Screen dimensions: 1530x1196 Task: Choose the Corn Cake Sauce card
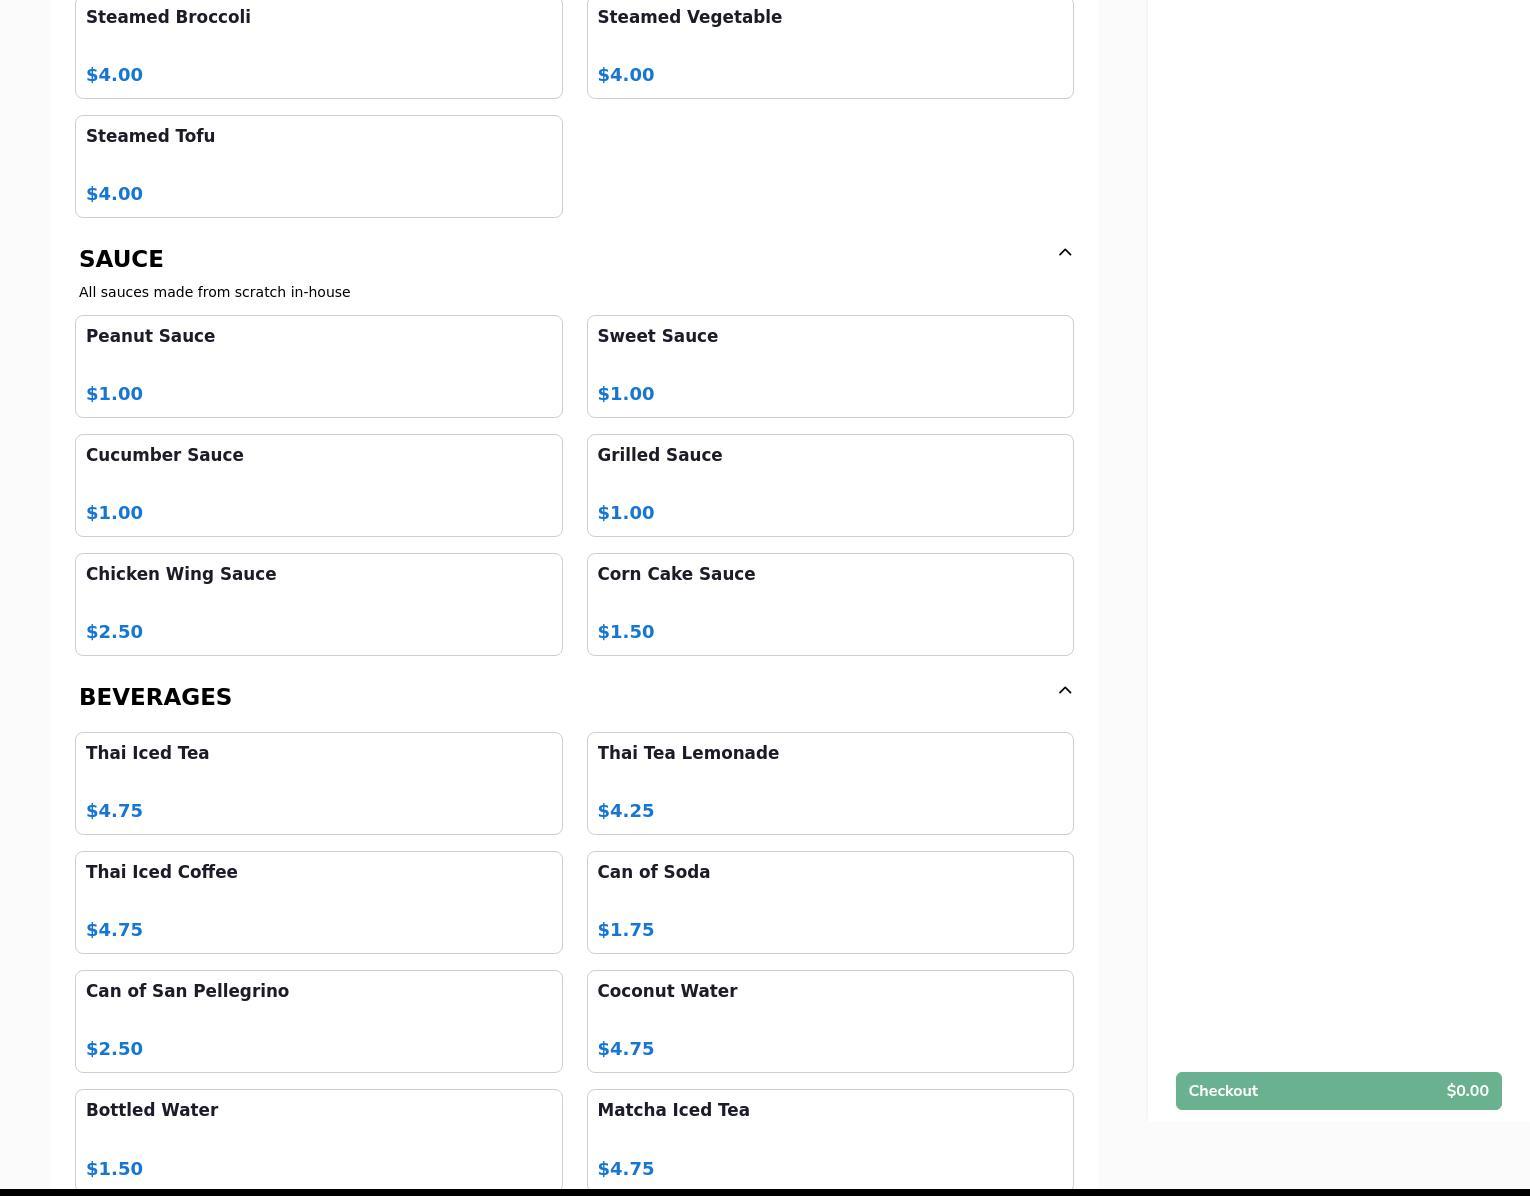pos(829,604)
